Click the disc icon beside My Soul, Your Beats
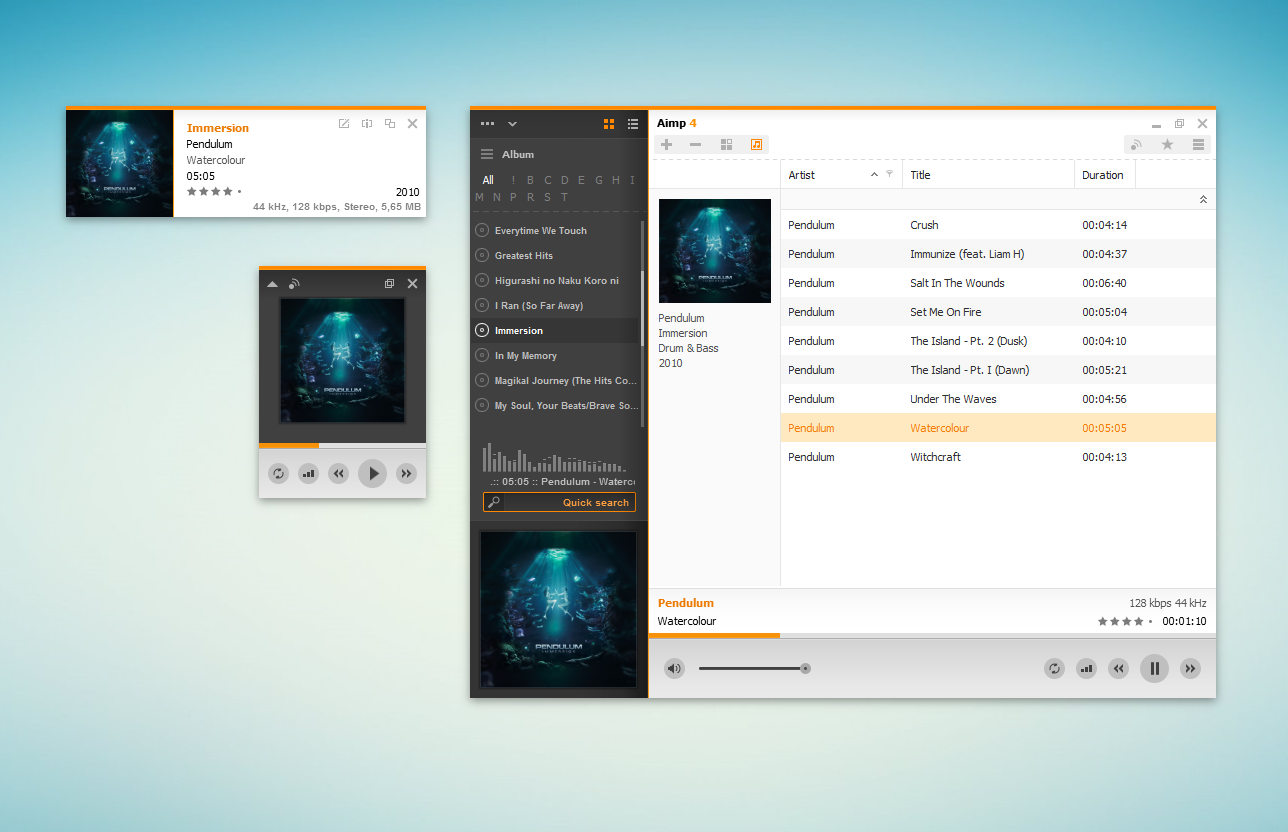 [x=482, y=405]
